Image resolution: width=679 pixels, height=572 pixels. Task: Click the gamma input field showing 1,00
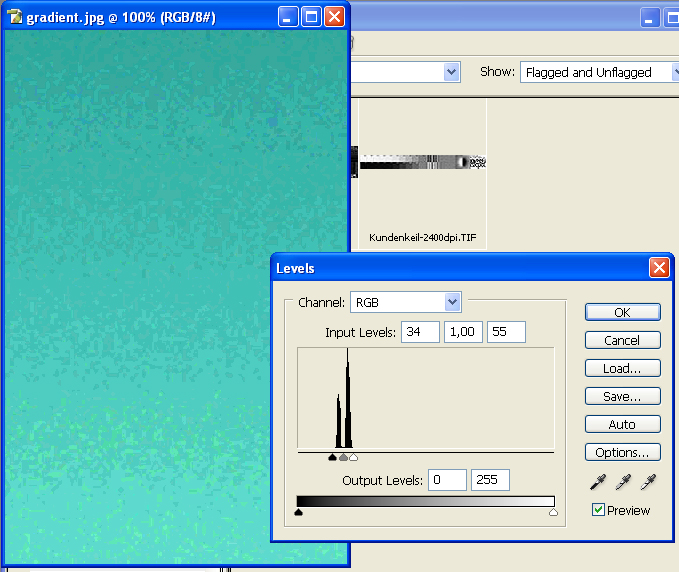pos(463,332)
